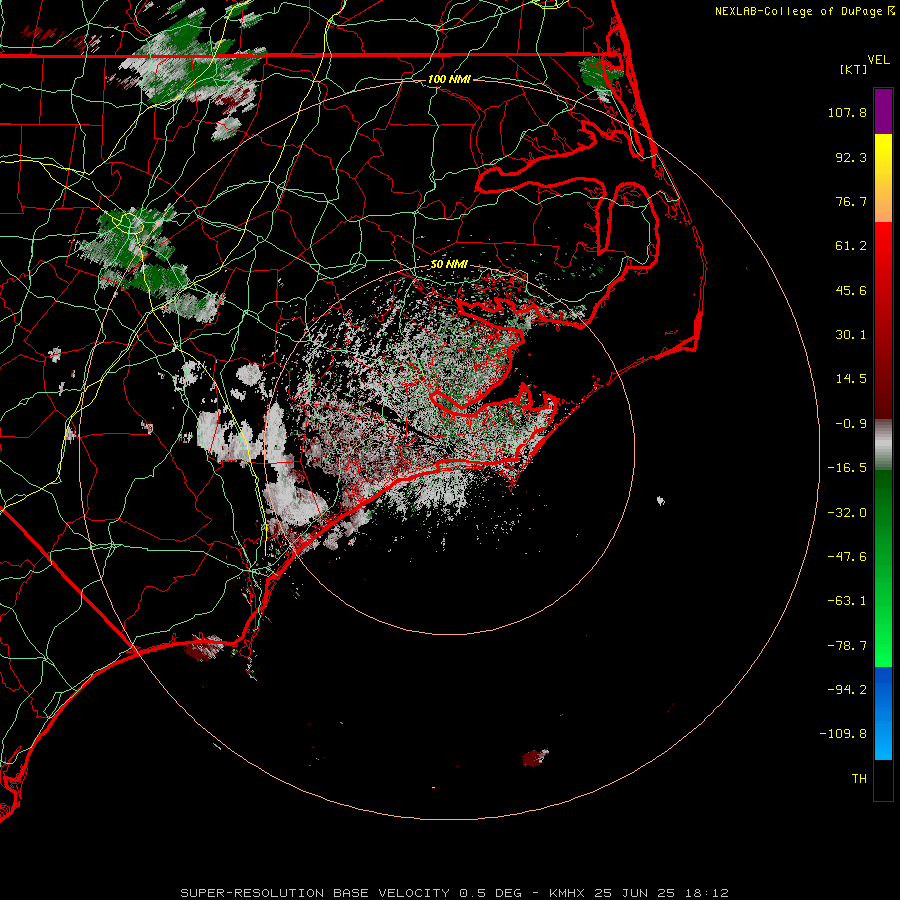The width and height of the screenshot is (900, 900).
Task: Click the 50 NMI range ring label
Action: tap(449, 264)
